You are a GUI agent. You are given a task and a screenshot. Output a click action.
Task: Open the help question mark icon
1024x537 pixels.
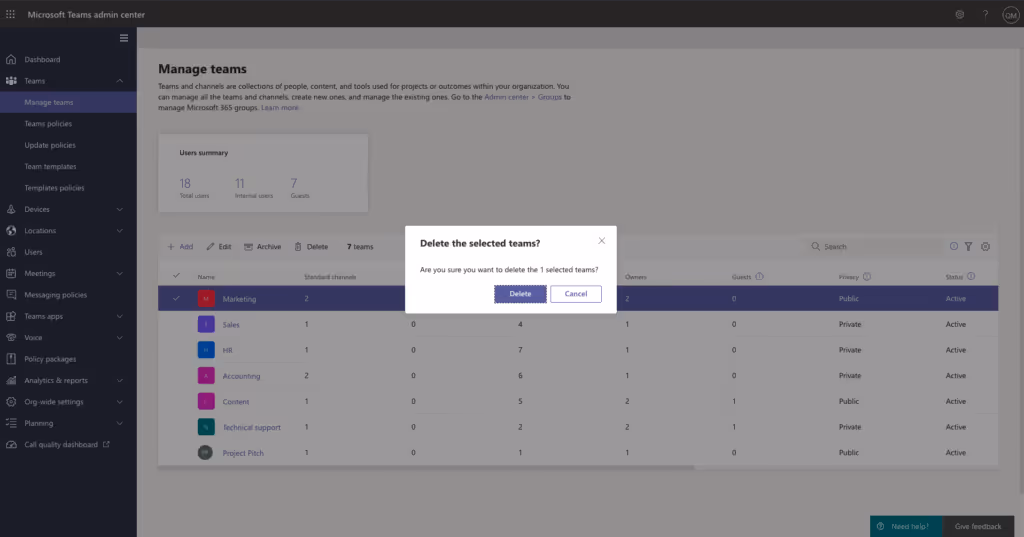(985, 14)
